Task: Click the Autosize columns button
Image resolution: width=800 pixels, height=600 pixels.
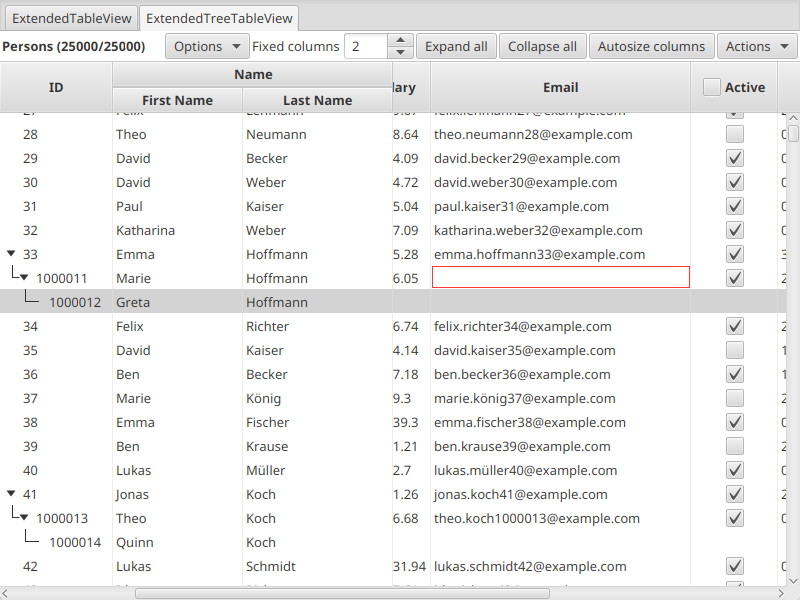Action: [652, 46]
